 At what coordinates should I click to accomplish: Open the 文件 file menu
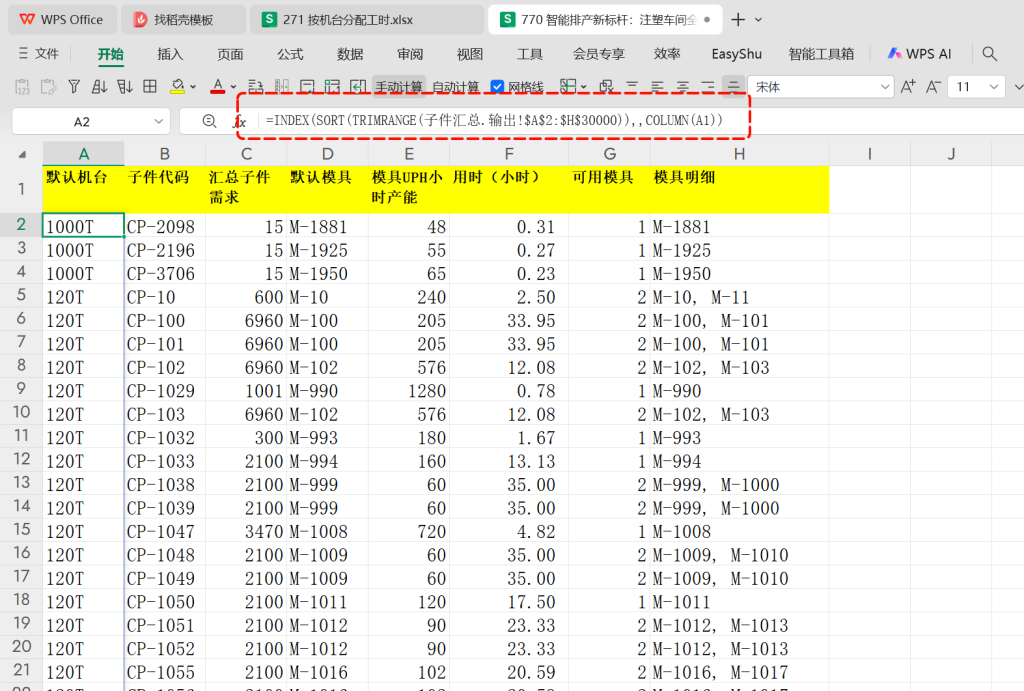tap(39, 54)
